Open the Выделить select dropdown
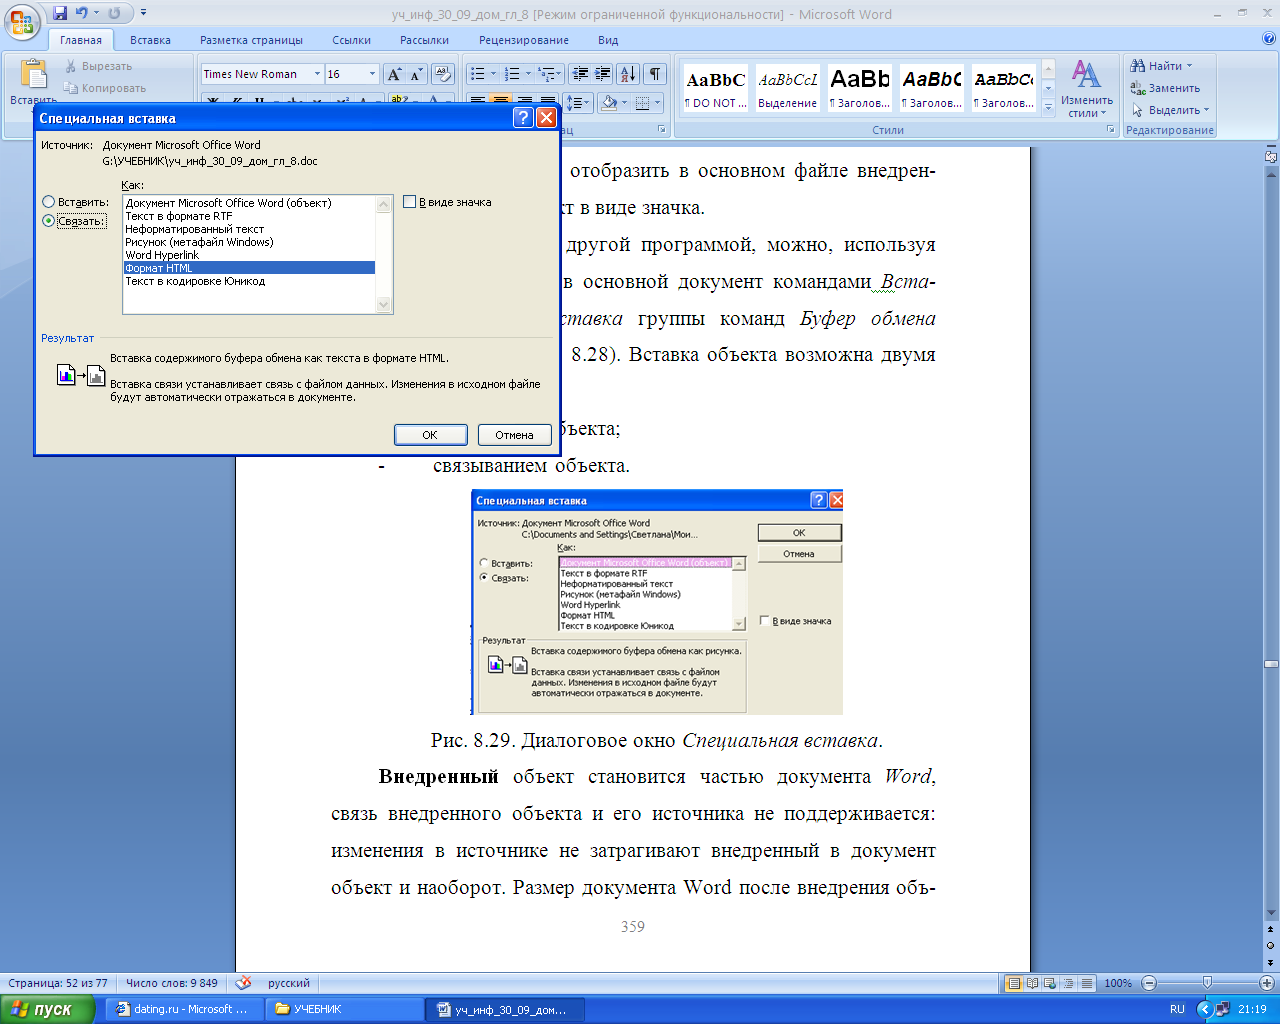 pos(1170,110)
